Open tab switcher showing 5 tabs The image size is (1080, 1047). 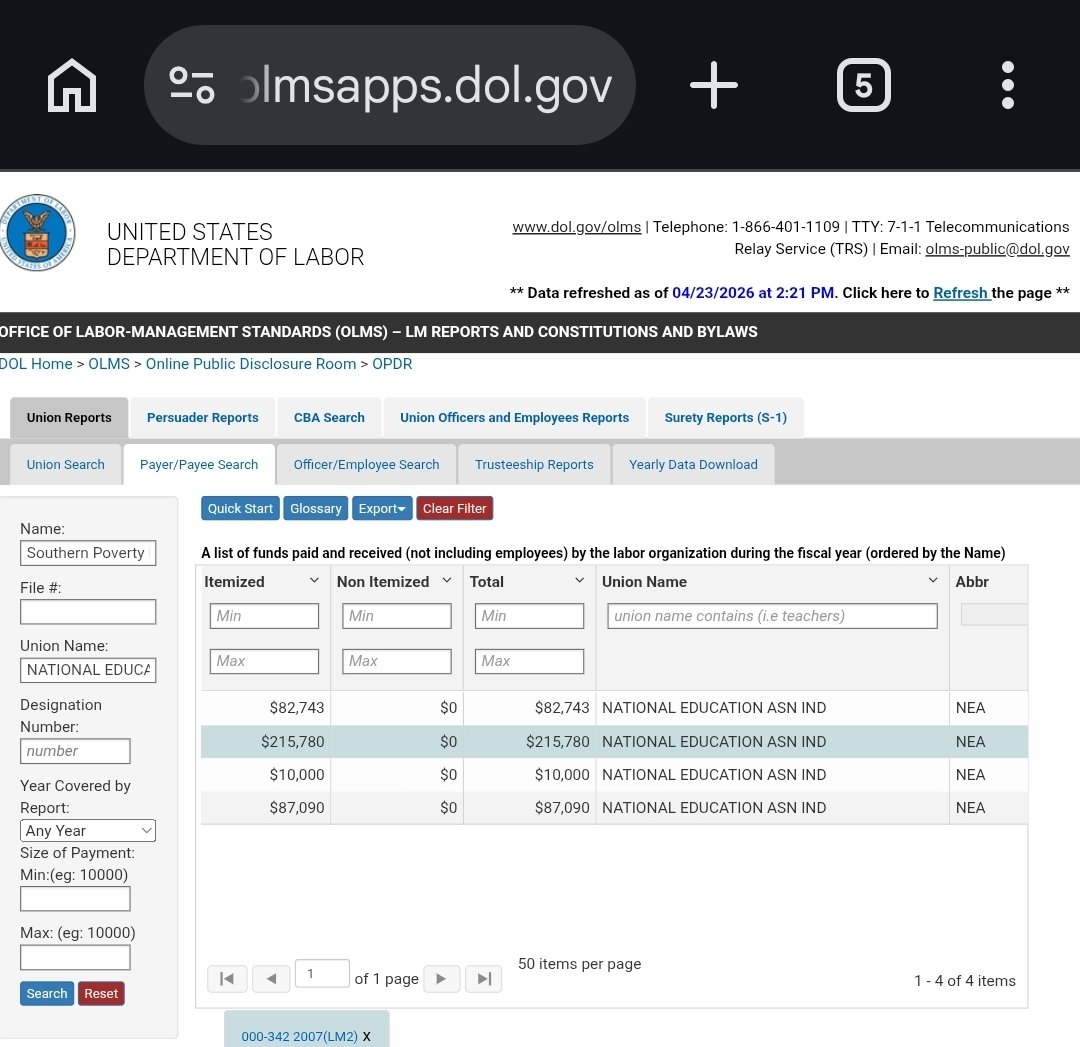864,85
